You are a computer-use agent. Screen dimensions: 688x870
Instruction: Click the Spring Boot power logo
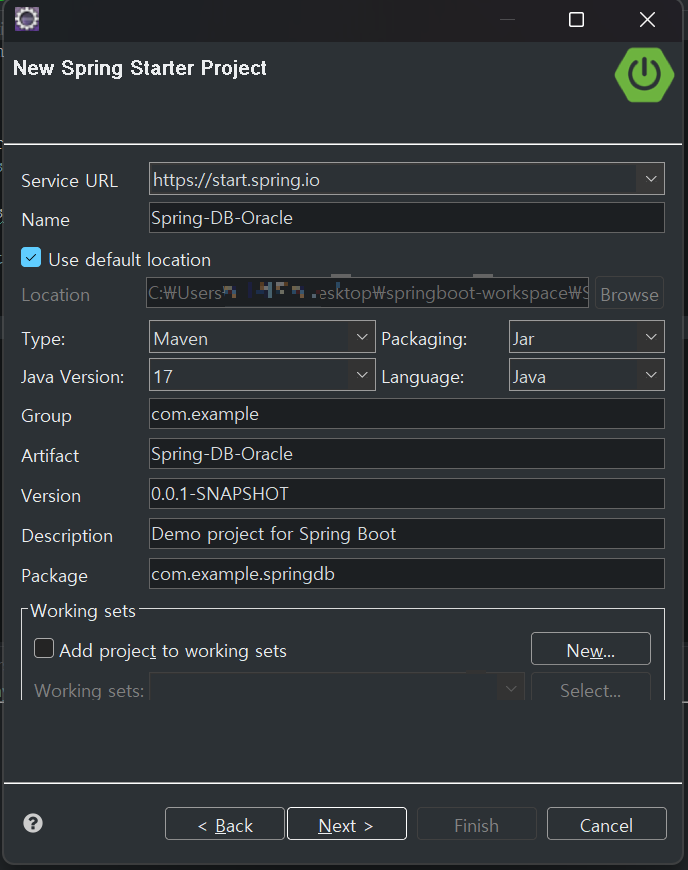(644, 74)
